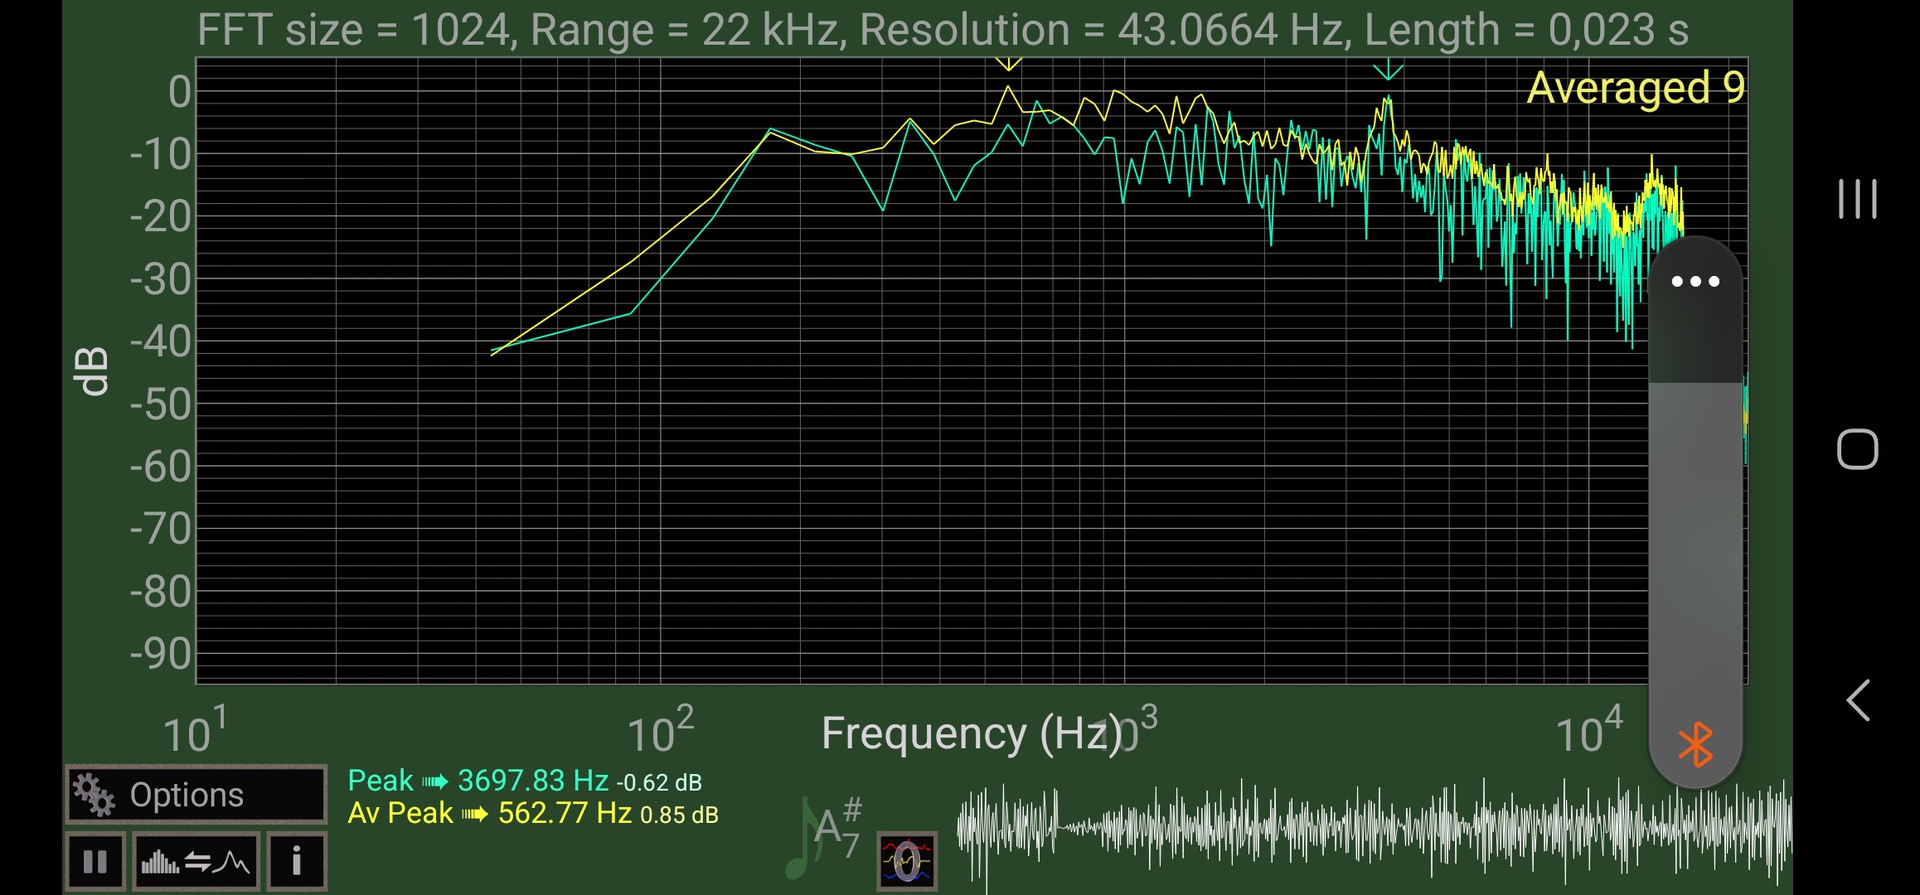This screenshot has width=1920, height=895.
Task: Pause the spectrum analyzer
Action: 95,861
